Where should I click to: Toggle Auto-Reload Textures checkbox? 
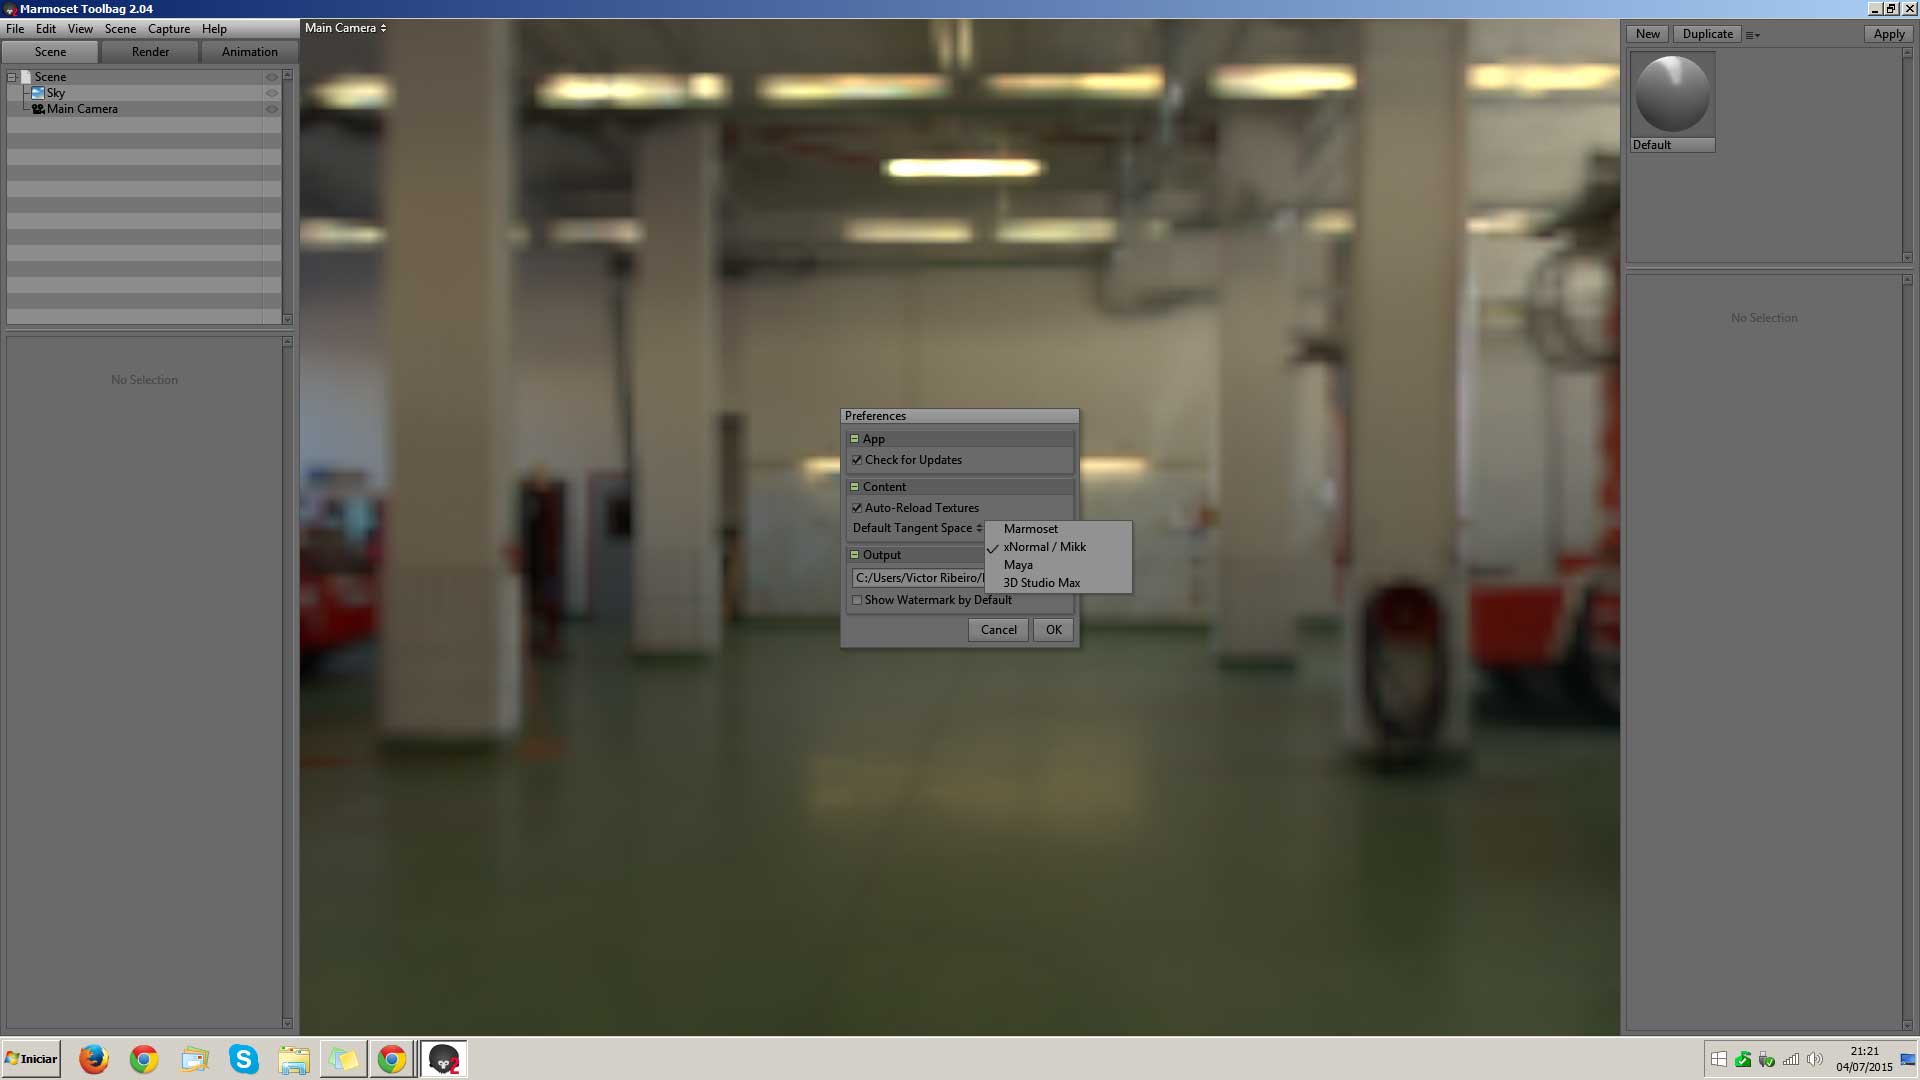[857, 508]
